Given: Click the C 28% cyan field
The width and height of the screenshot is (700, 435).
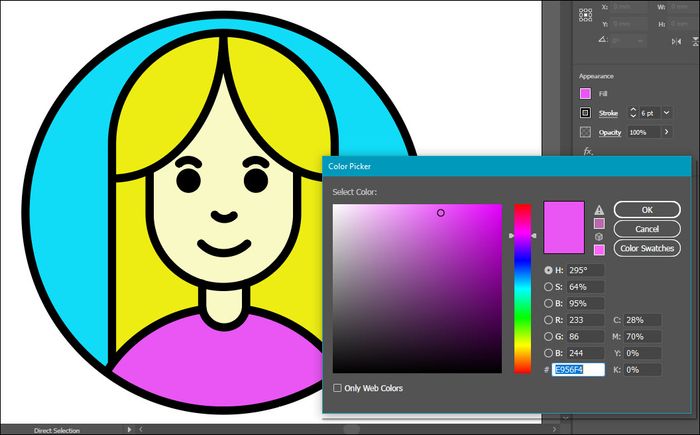Looking at the screenshot, I should [642, 320].
